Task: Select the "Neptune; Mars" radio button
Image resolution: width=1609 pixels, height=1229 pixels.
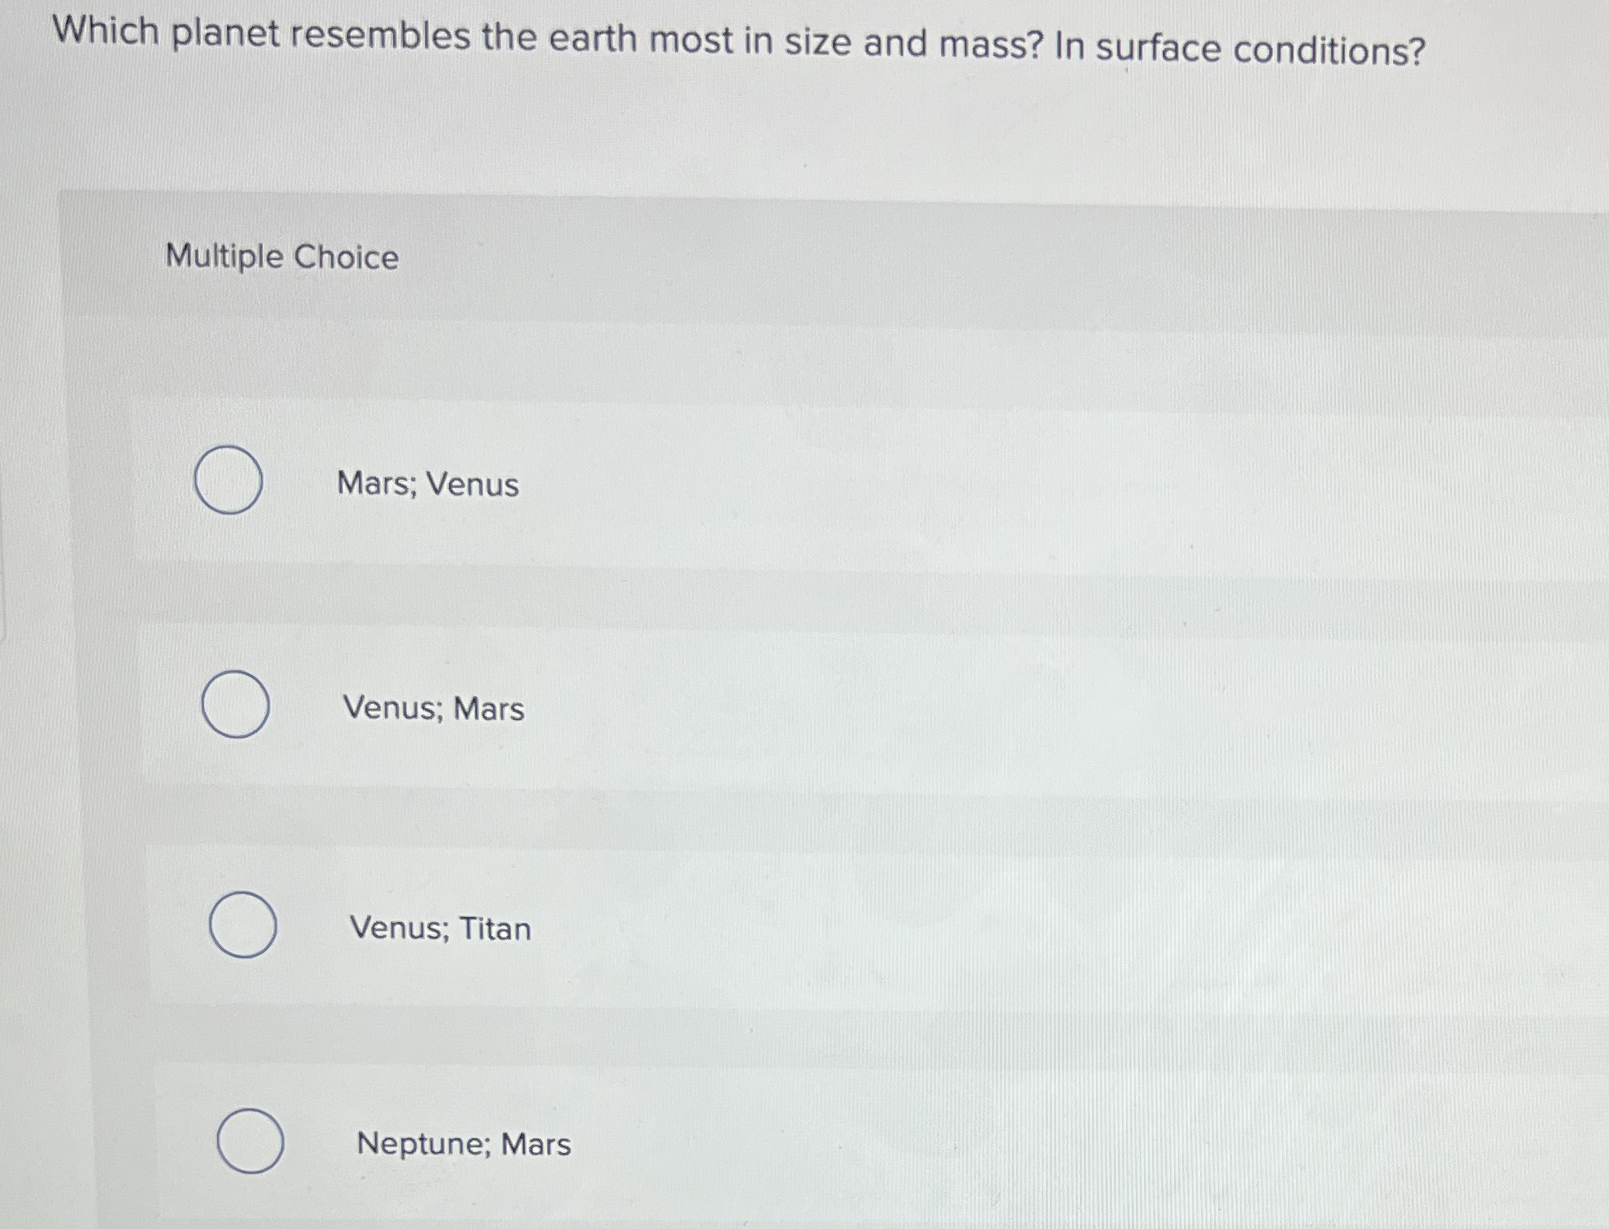Action: tap(251, 1142)
